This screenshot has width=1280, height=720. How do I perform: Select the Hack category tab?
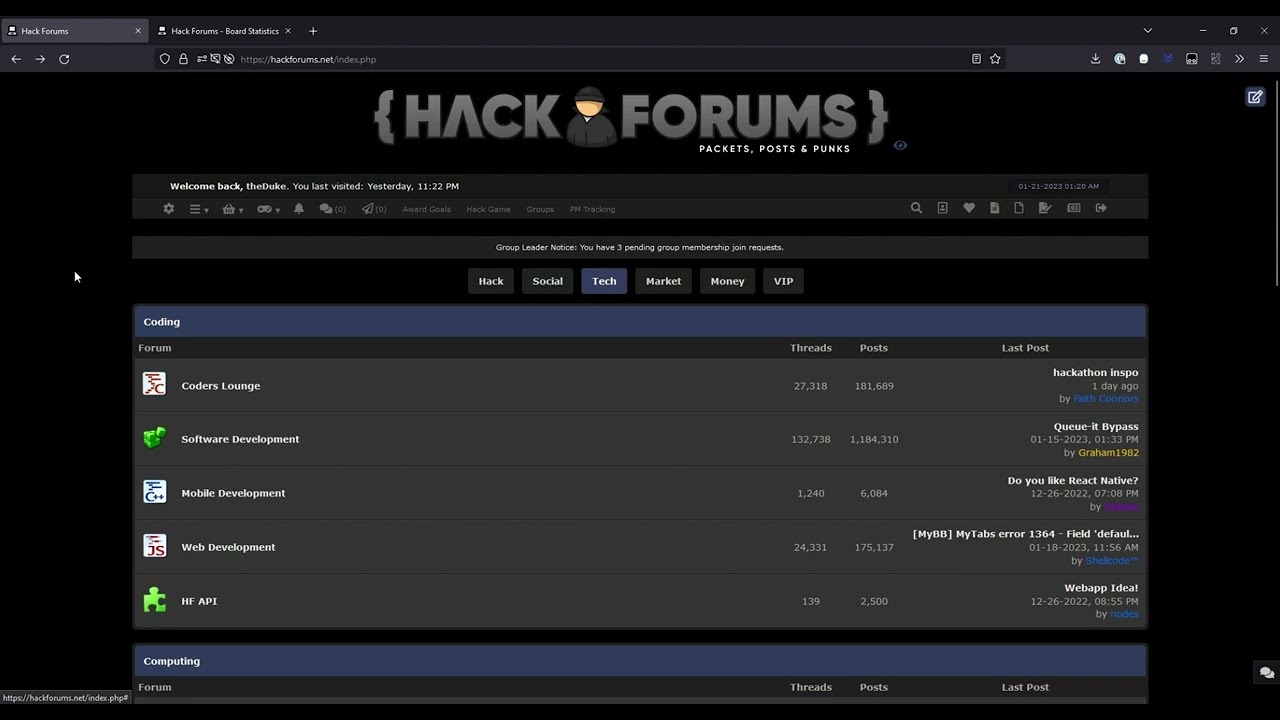491,281
